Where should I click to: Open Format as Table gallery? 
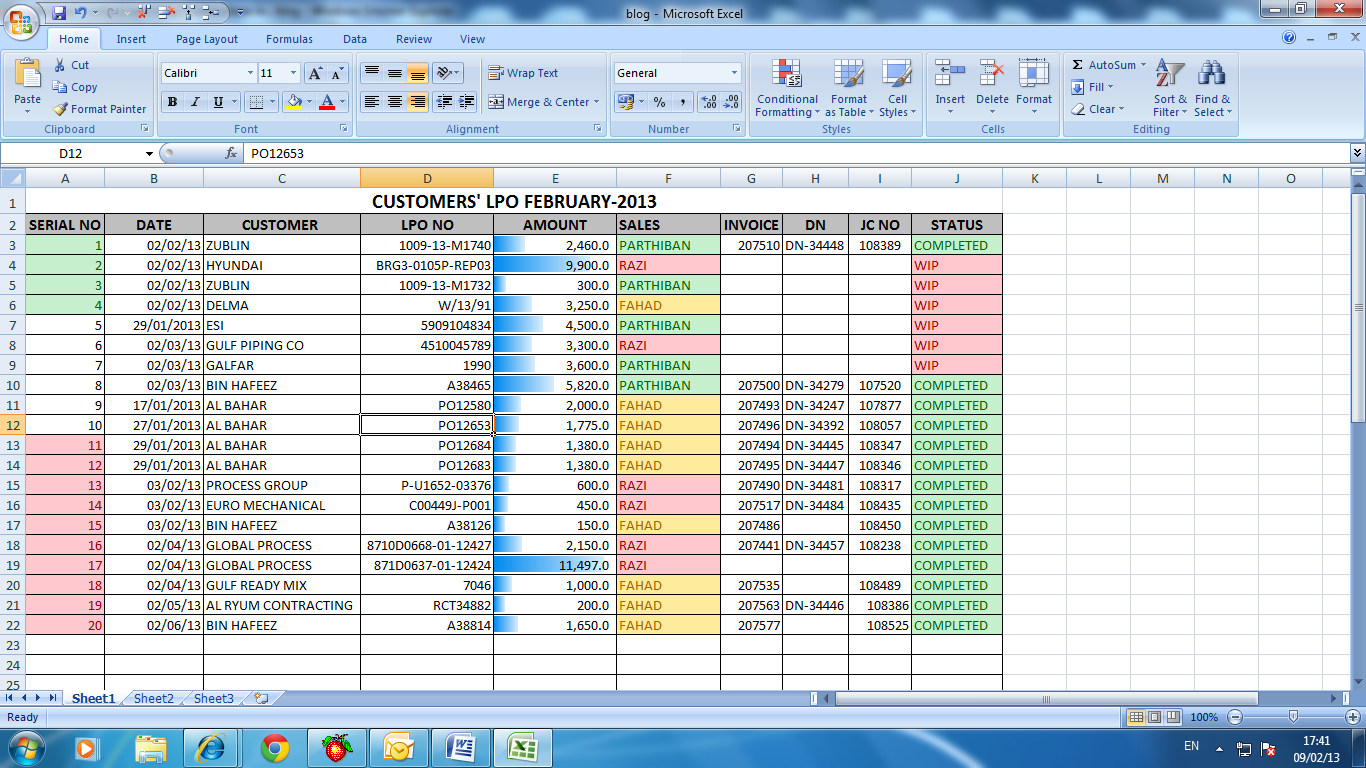(848, 88)
